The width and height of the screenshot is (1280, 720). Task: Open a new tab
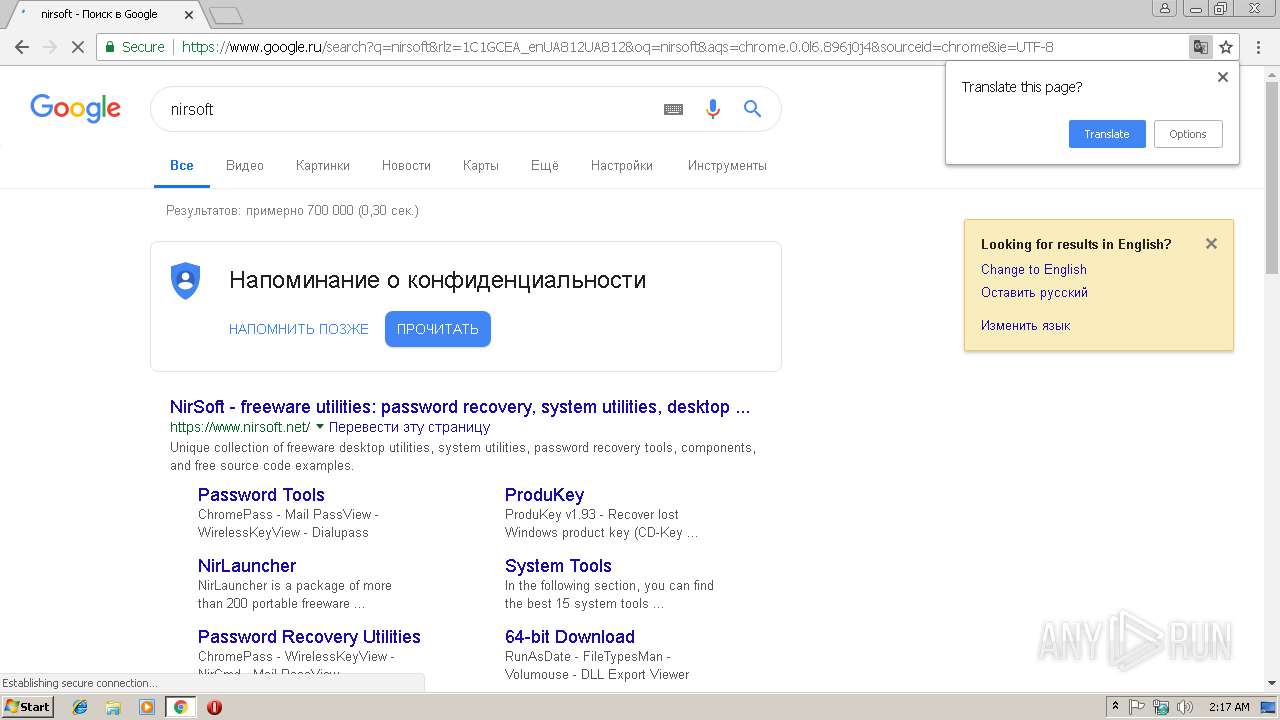227,15
